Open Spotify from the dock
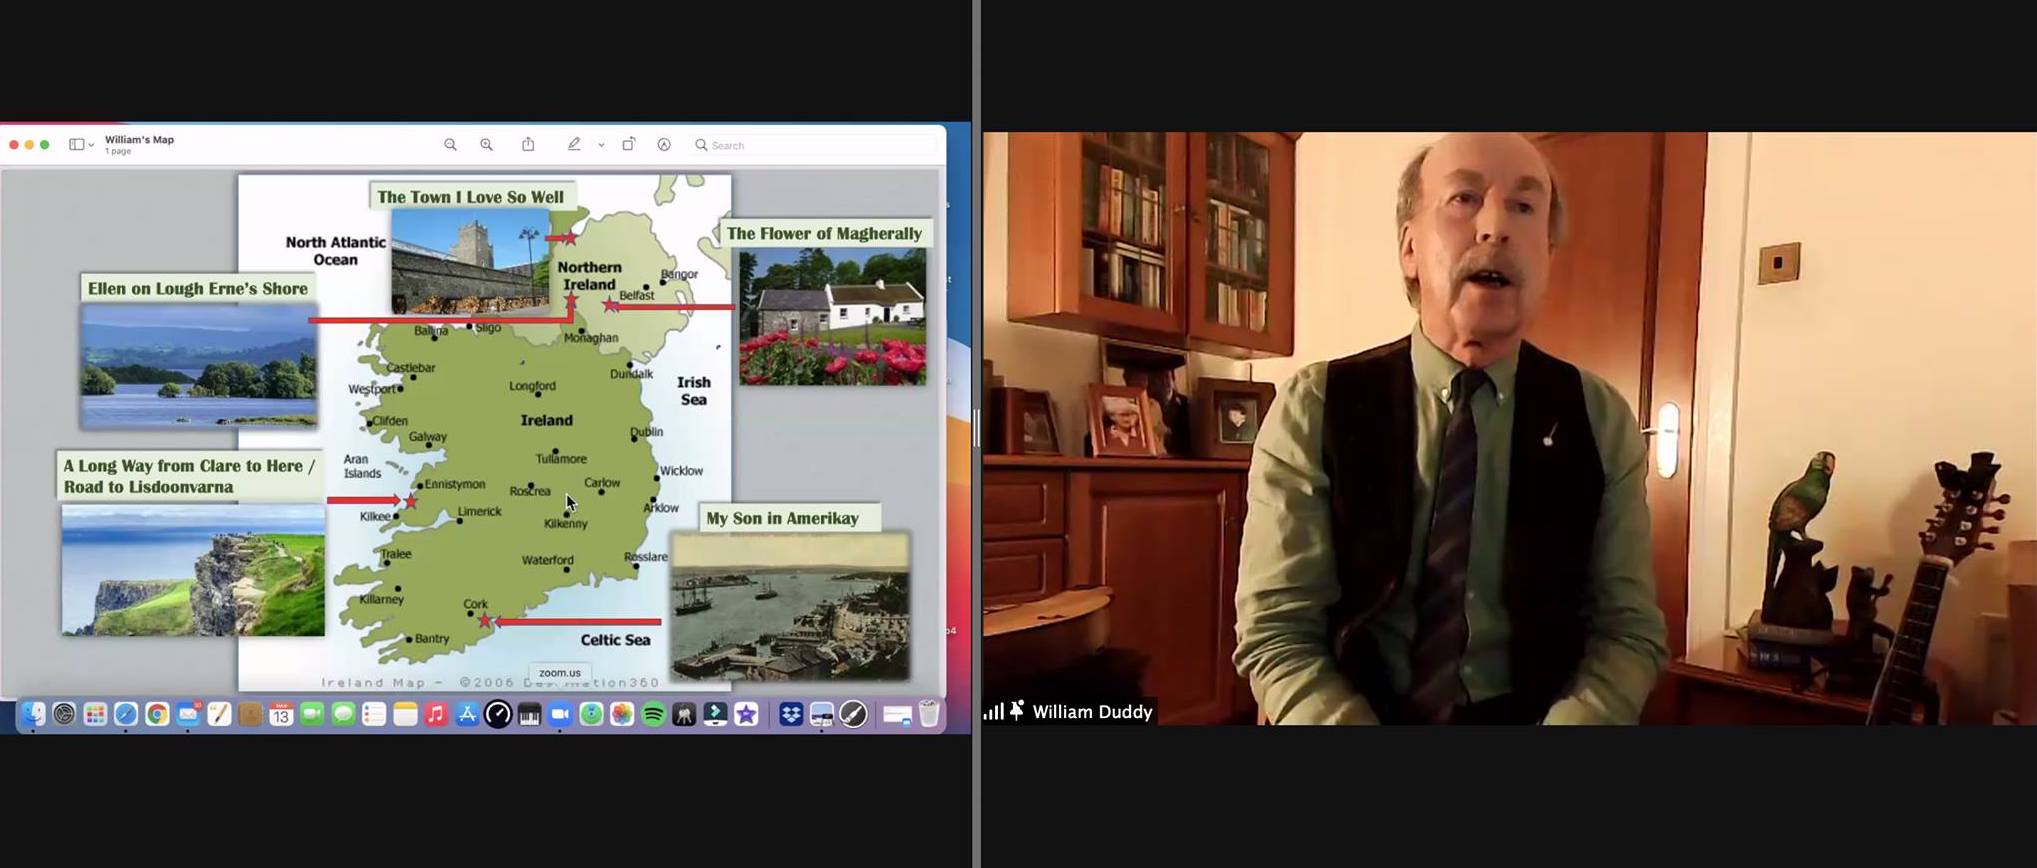This screenshot has height=868, width=2037. pyautogui.click(x=653, y=714)
